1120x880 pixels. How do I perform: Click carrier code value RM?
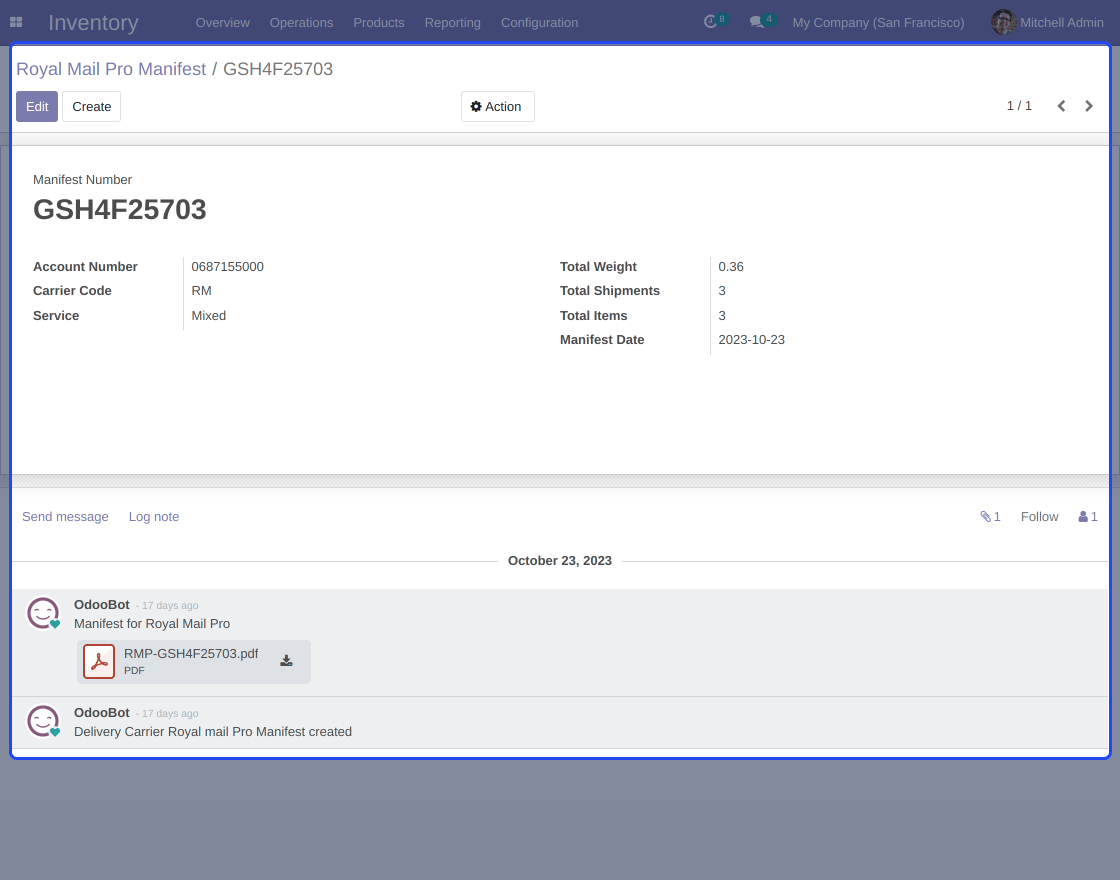201,291
